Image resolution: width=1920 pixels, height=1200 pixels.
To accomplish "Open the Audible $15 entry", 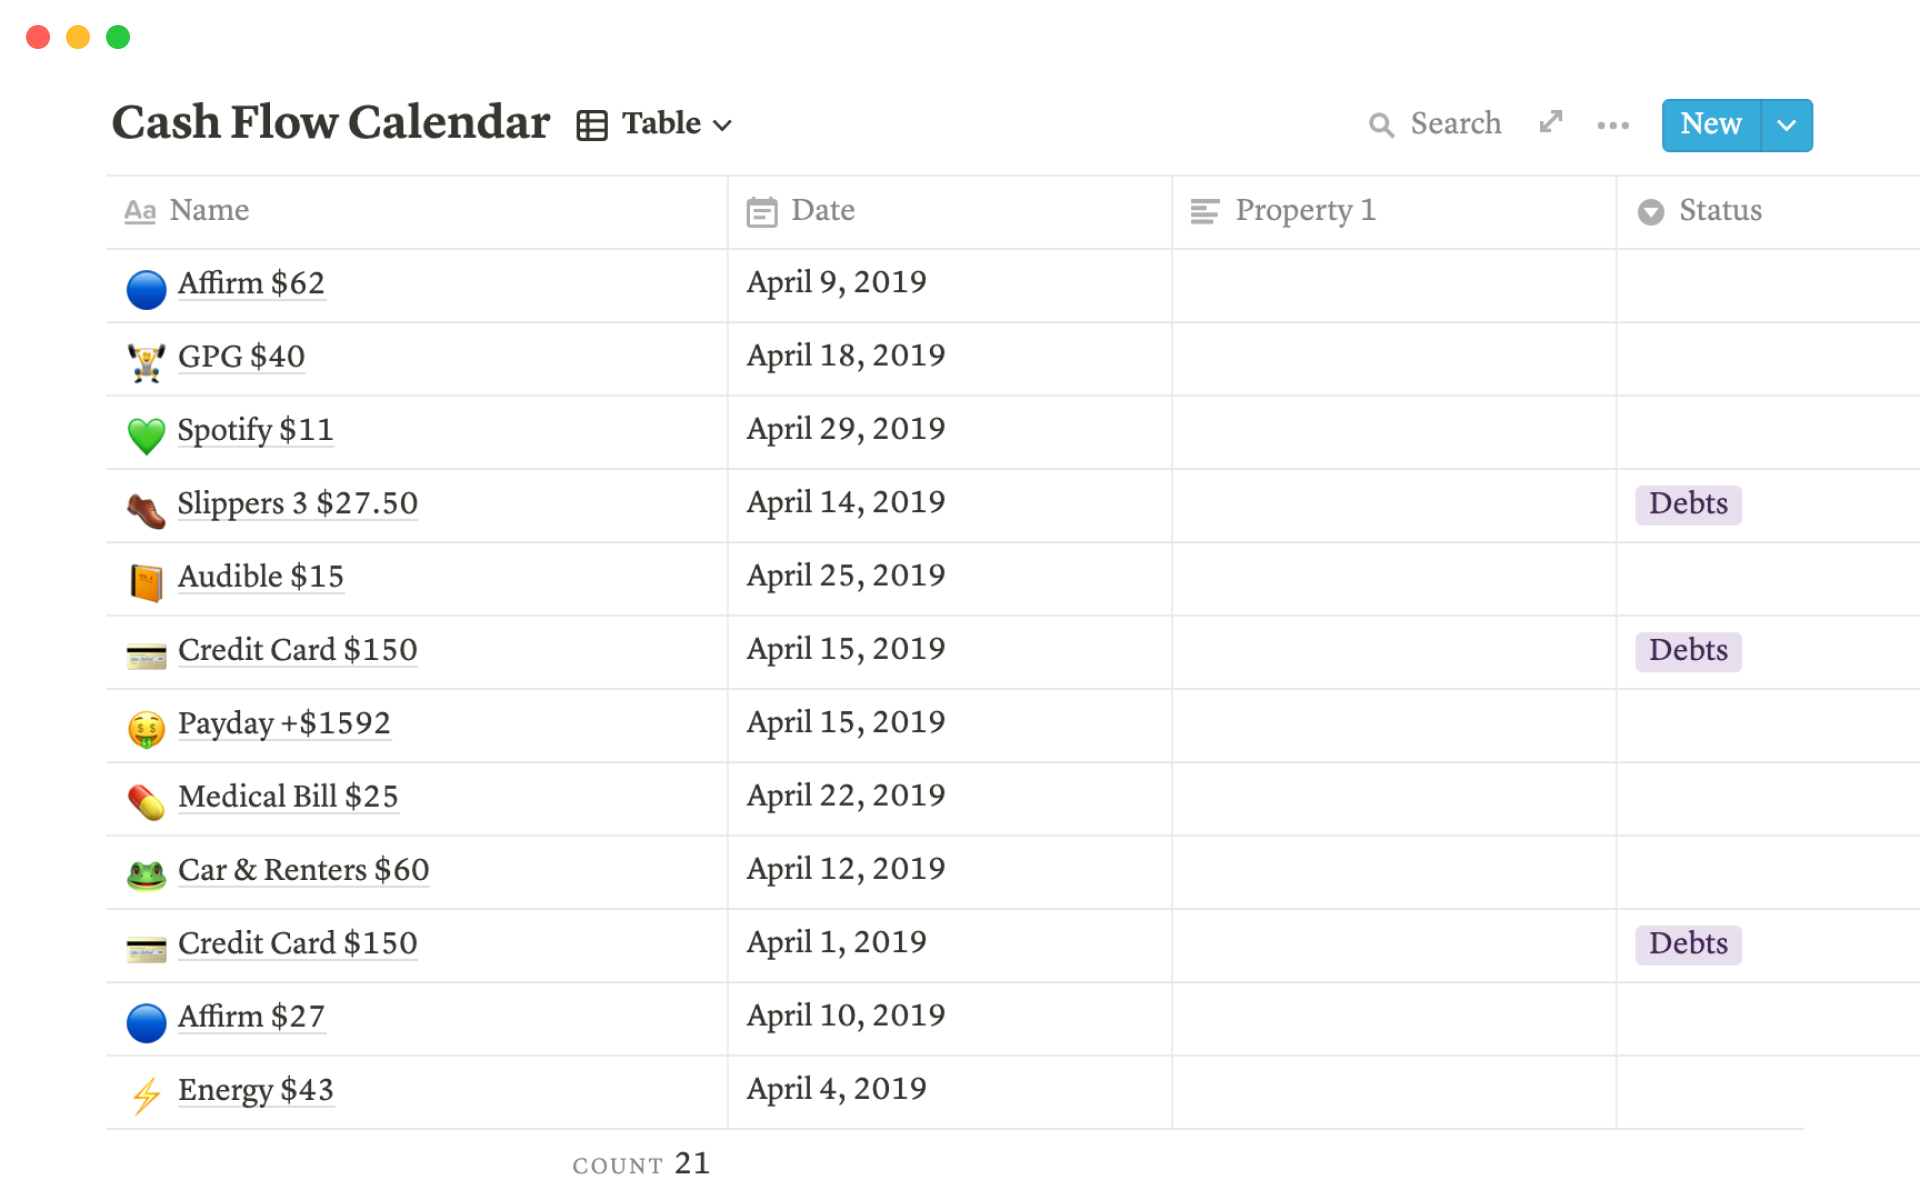I will click(x=260, y=577).
